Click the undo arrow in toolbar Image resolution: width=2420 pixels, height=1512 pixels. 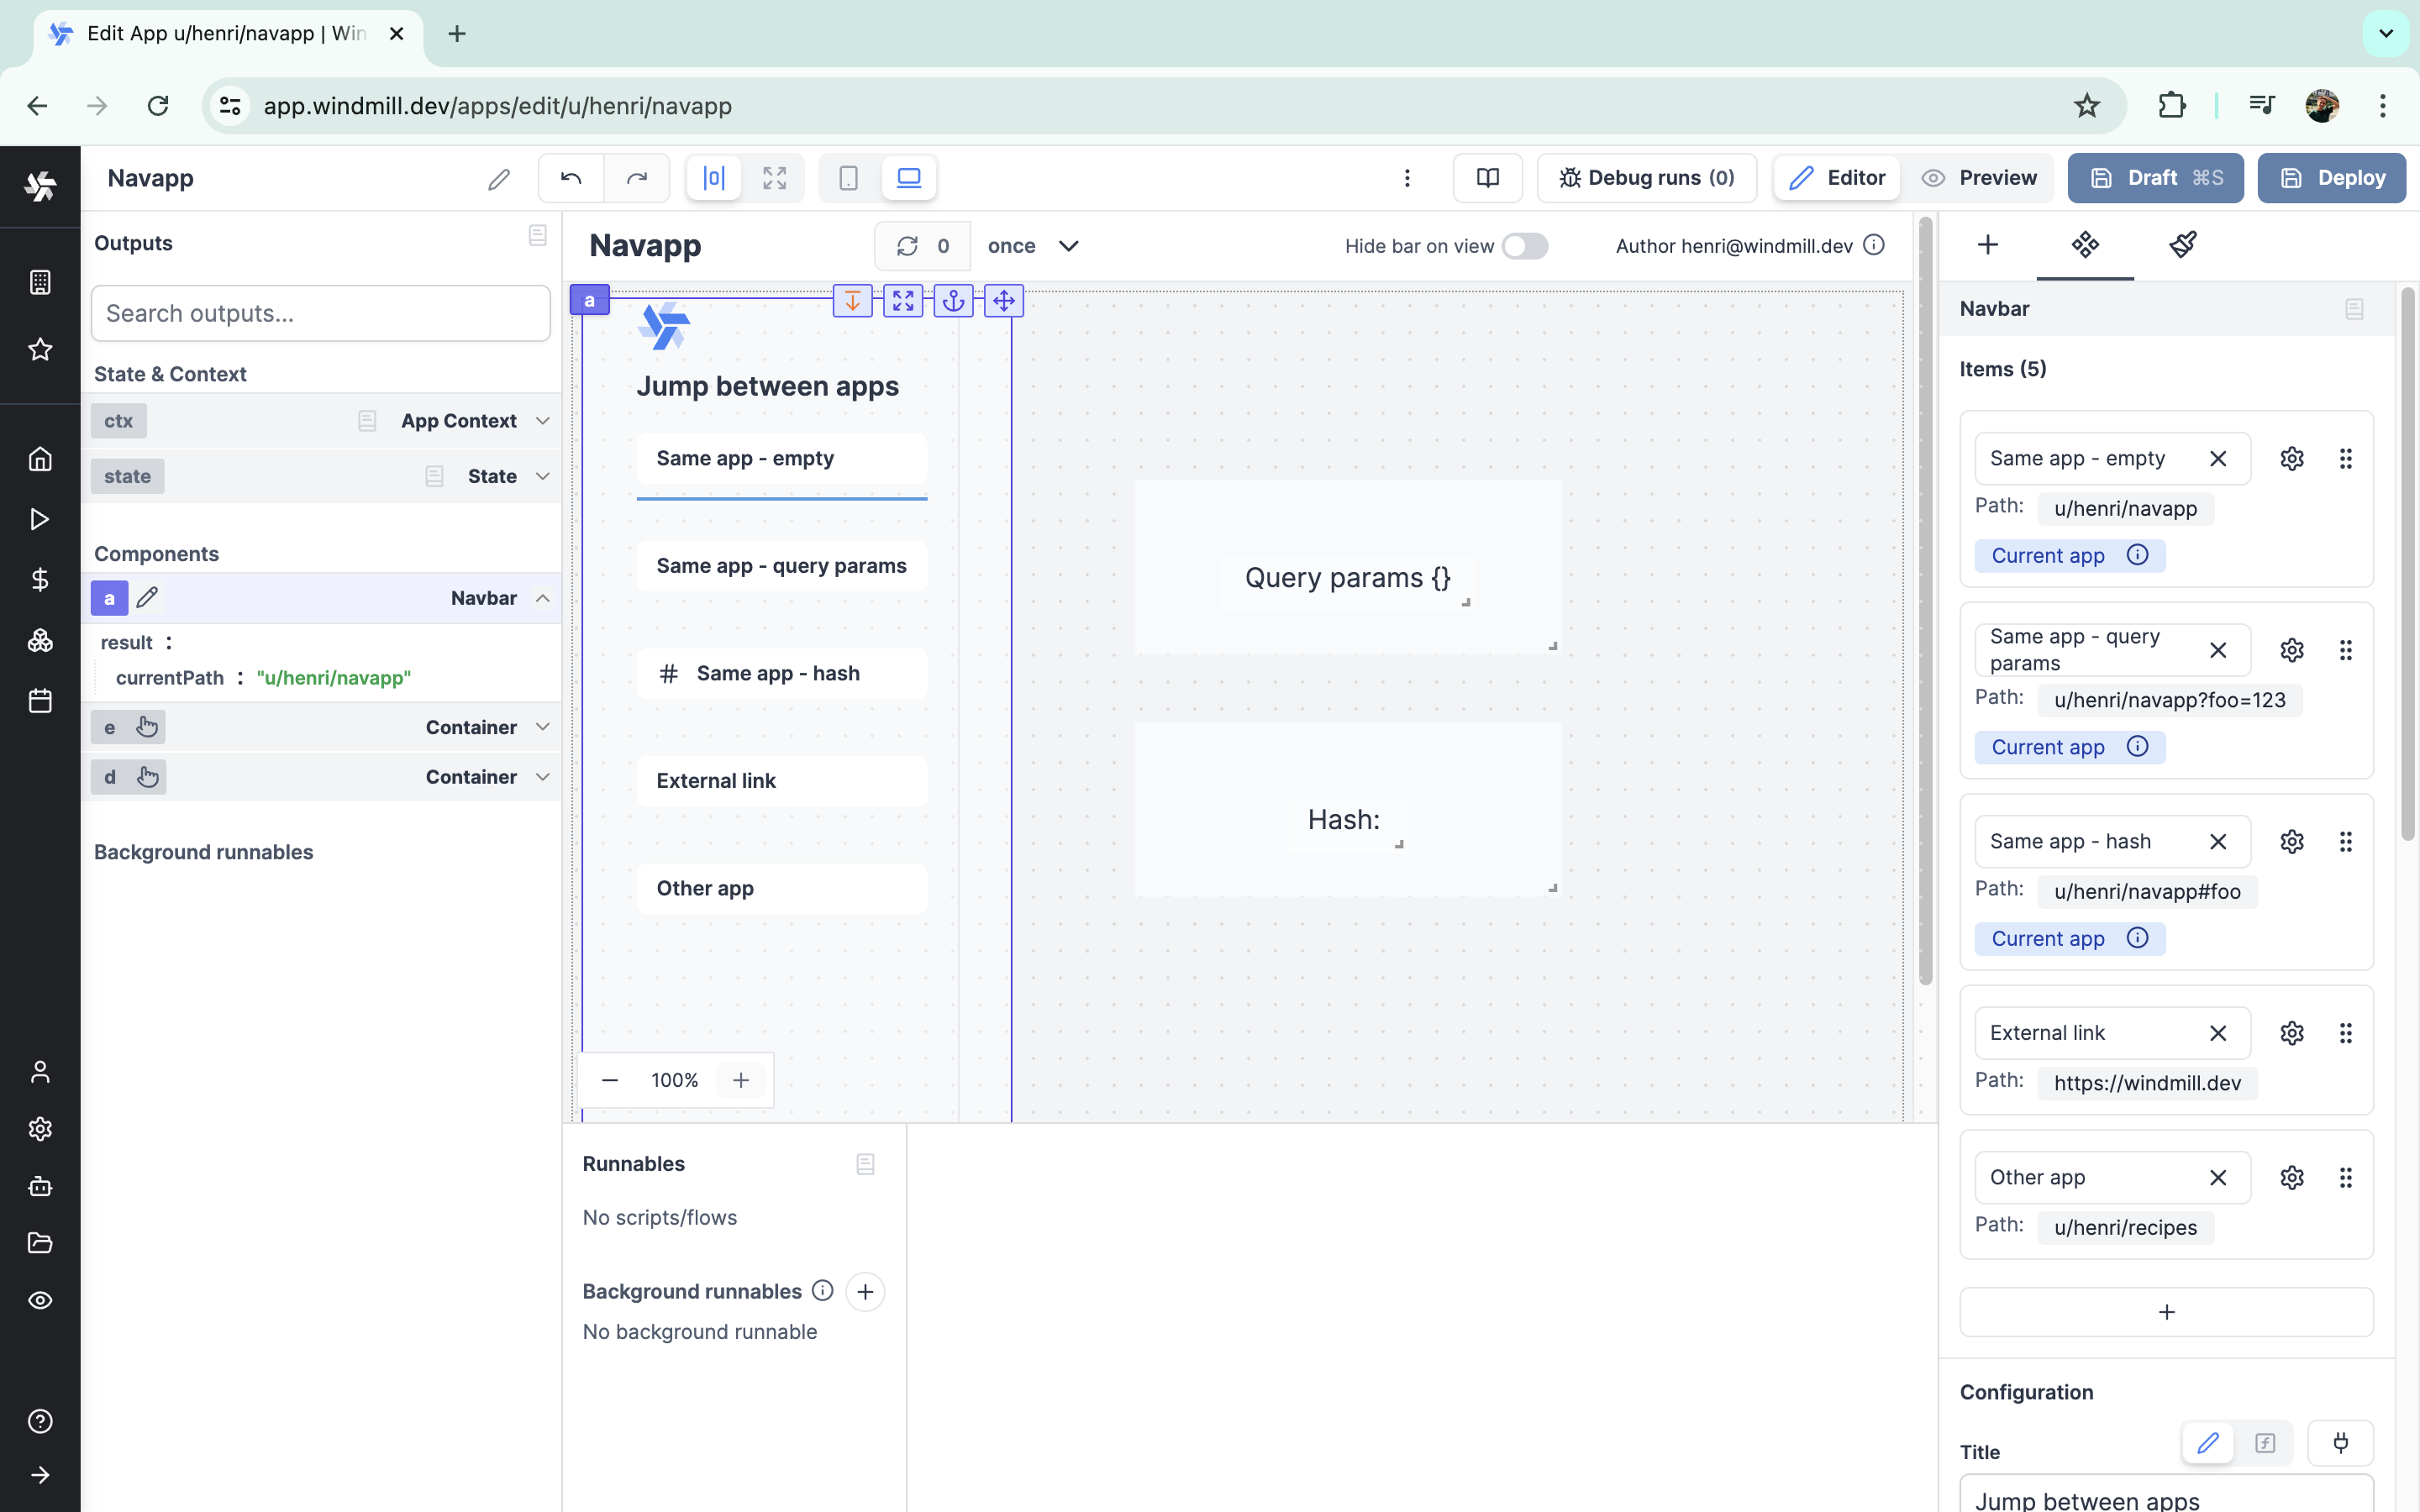571,178
